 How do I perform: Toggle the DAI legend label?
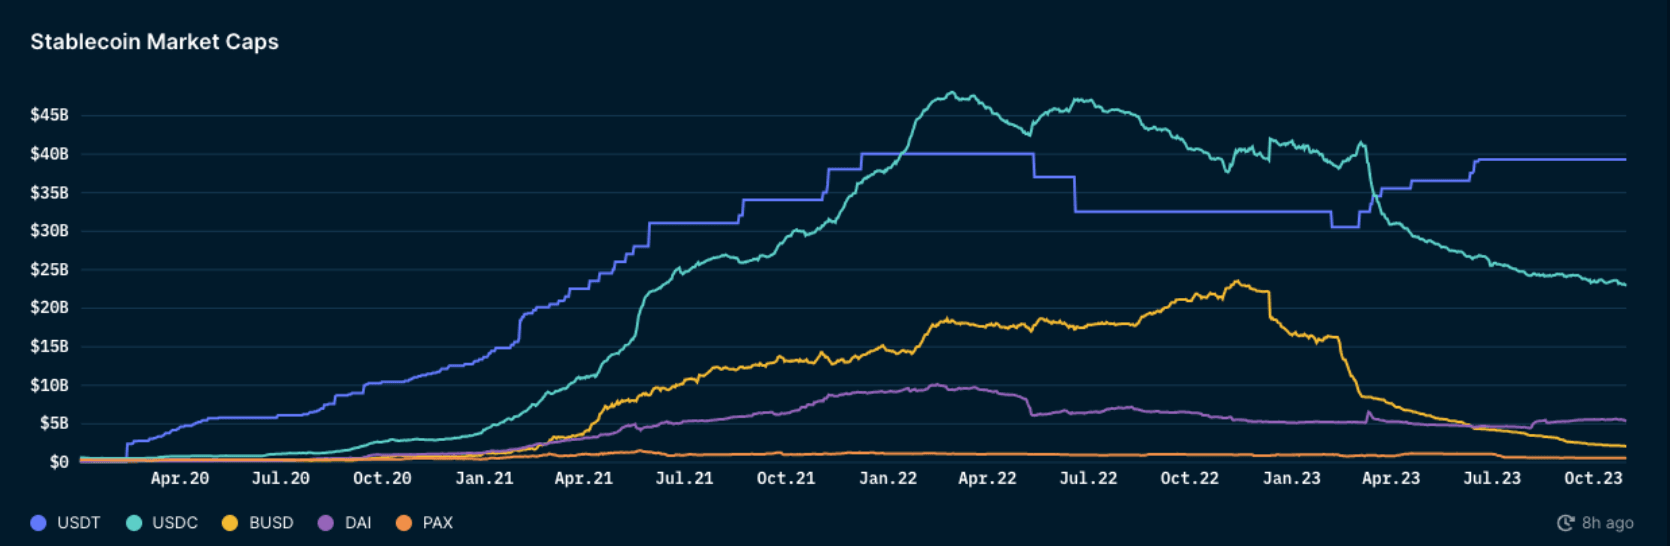point(358,523)
